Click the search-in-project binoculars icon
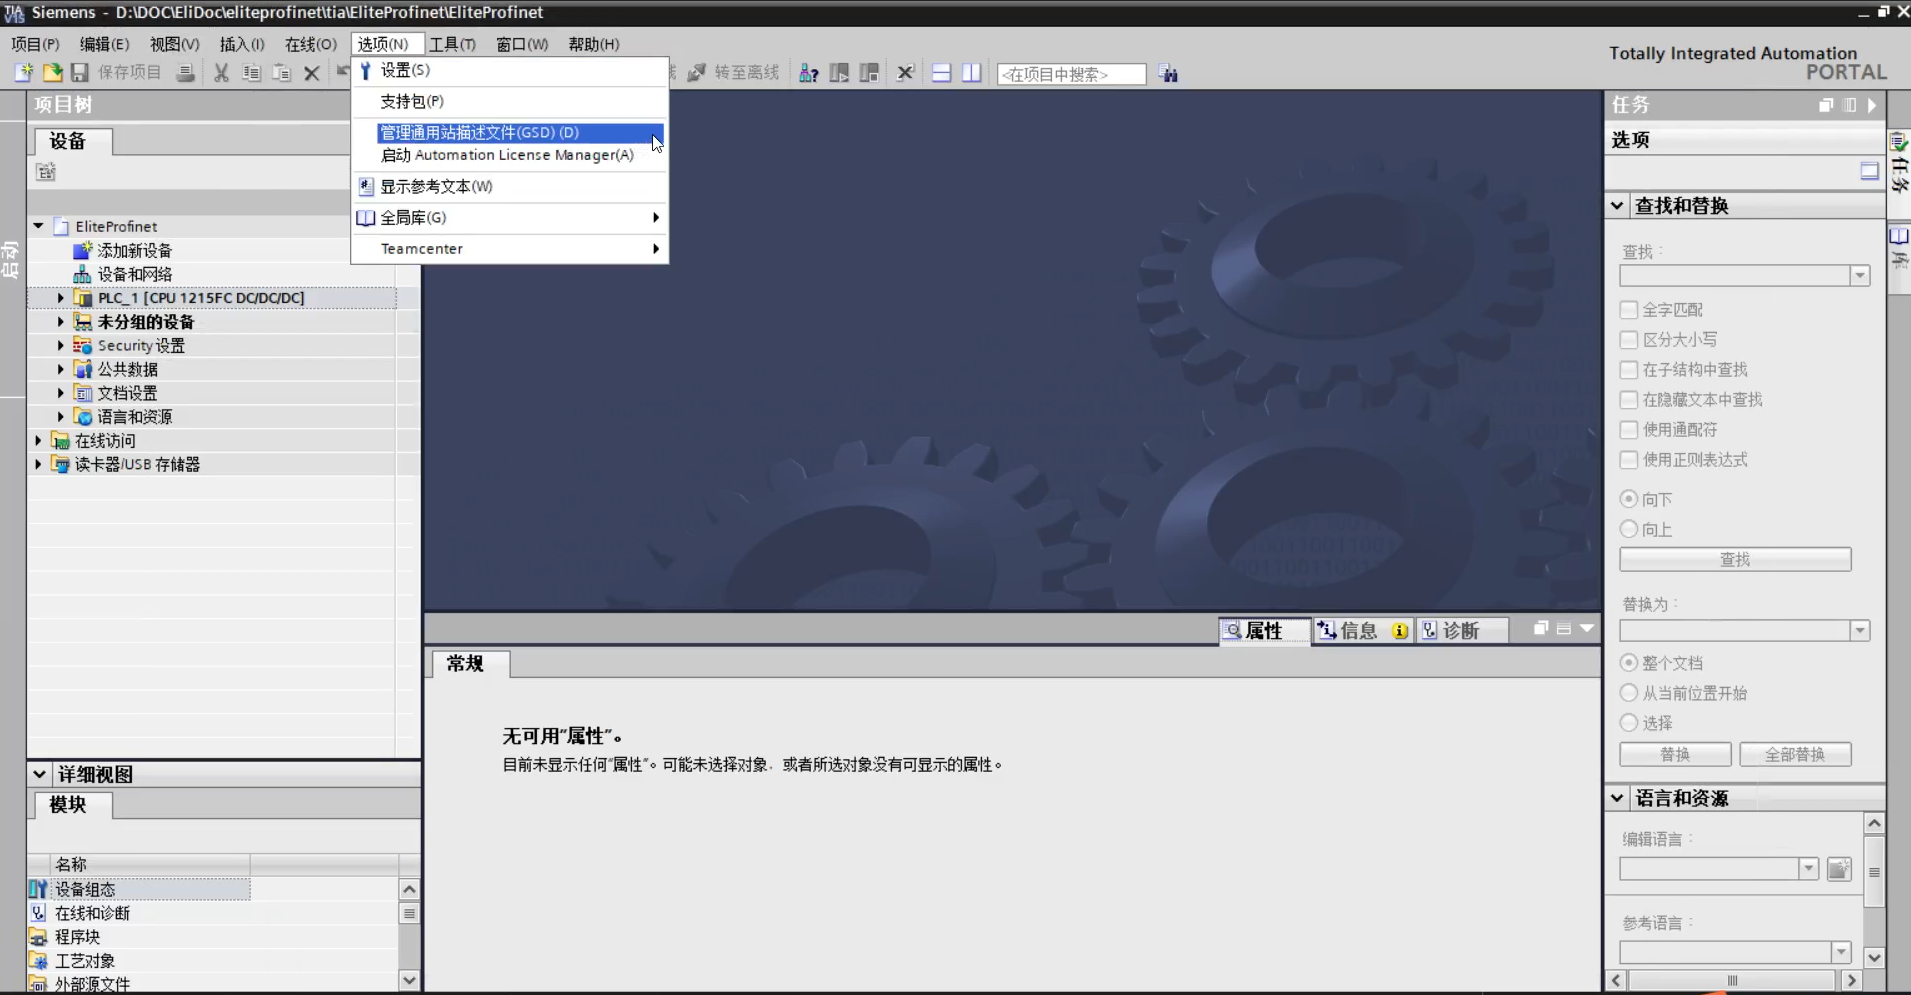This screenshot has height=995, width=1911. (1168, 74)
